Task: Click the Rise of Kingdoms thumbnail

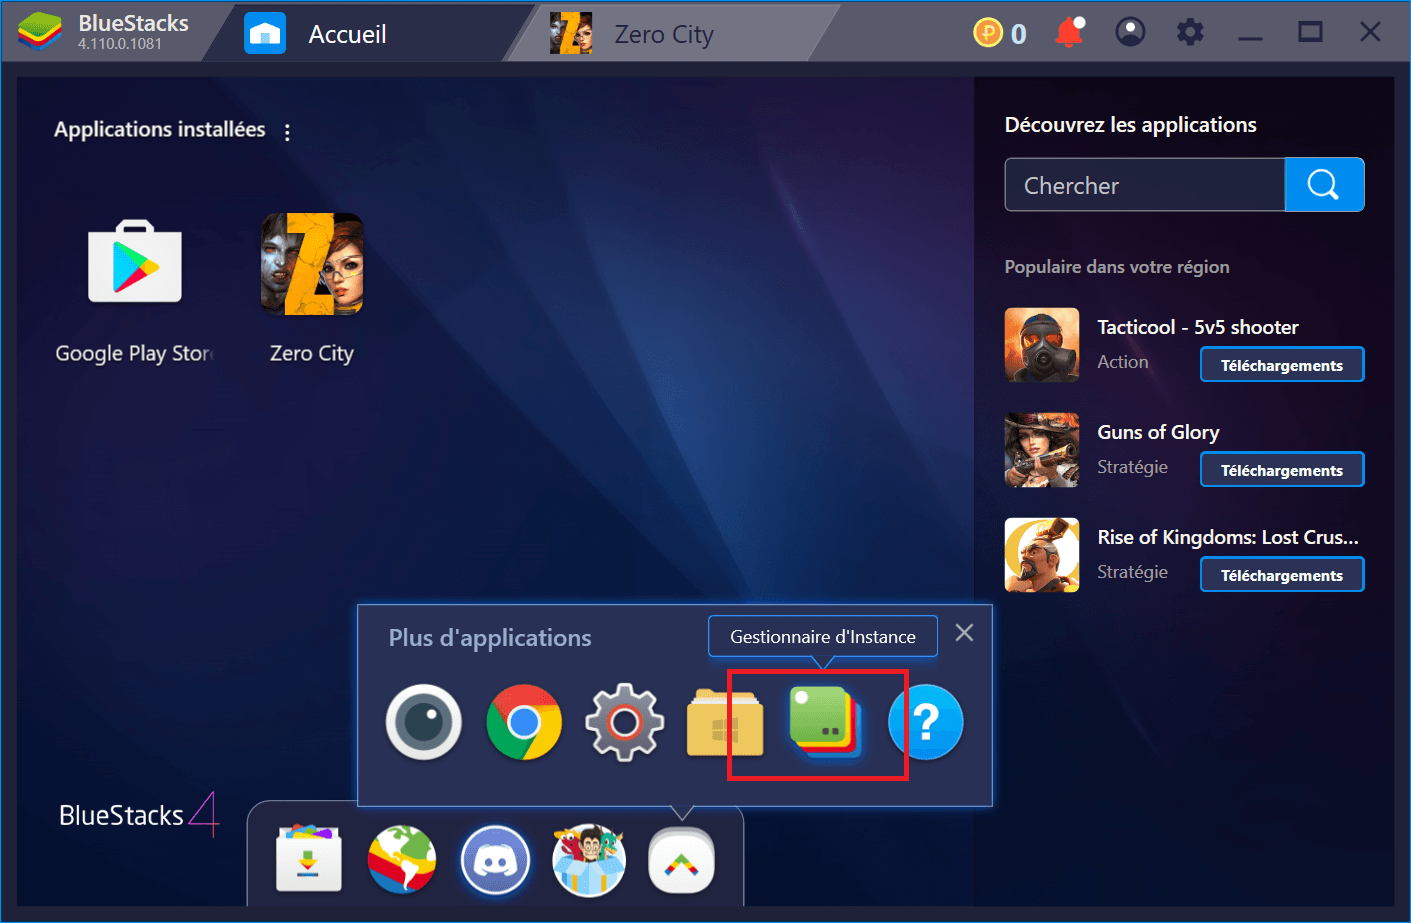Action: (x=1042, y=555)
